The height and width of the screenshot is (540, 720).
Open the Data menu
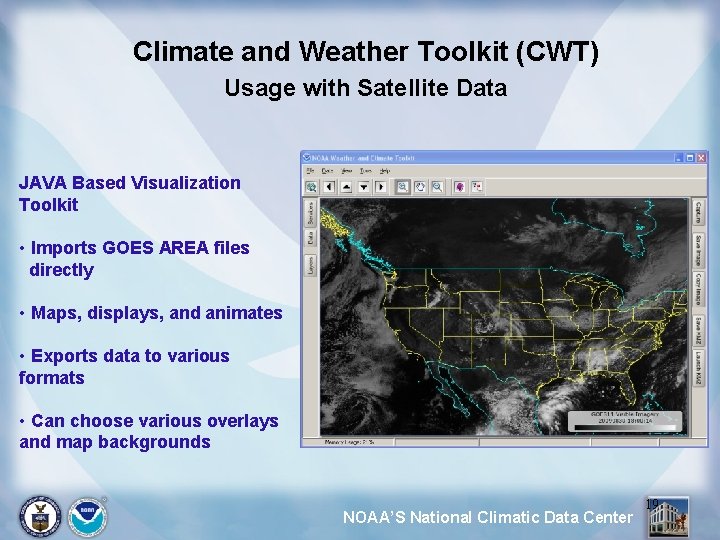click(327, 171)
